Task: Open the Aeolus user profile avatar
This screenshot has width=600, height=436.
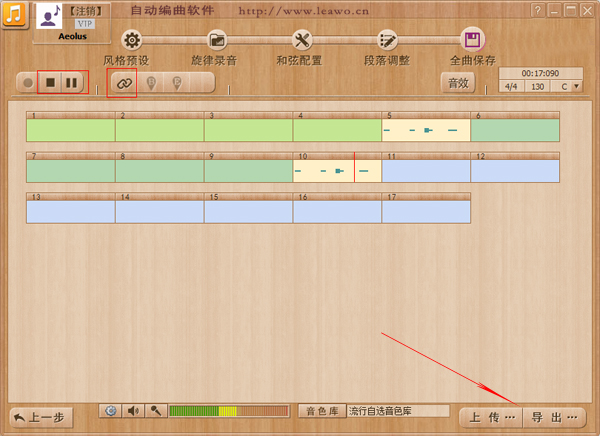Action: [49, 16]
